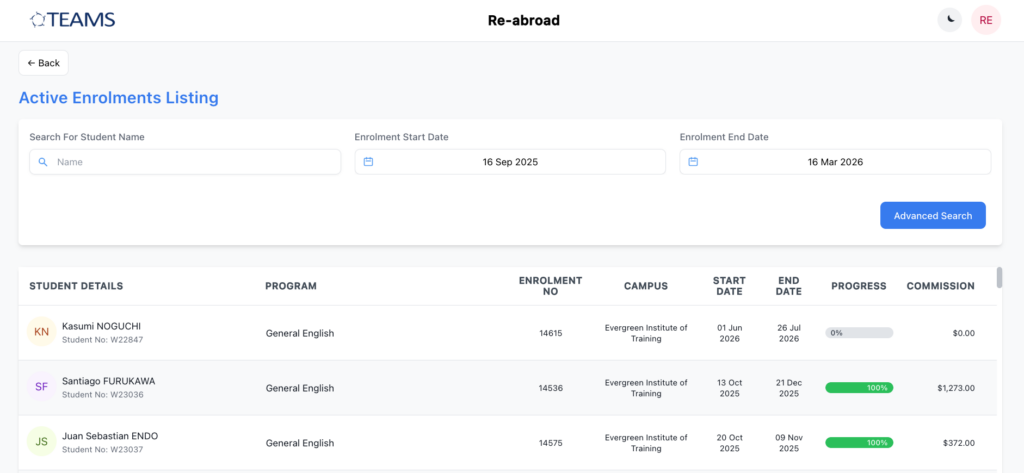Open the Enrolment Start Date picker showing 16 Sep 2025

coord(510,162)
